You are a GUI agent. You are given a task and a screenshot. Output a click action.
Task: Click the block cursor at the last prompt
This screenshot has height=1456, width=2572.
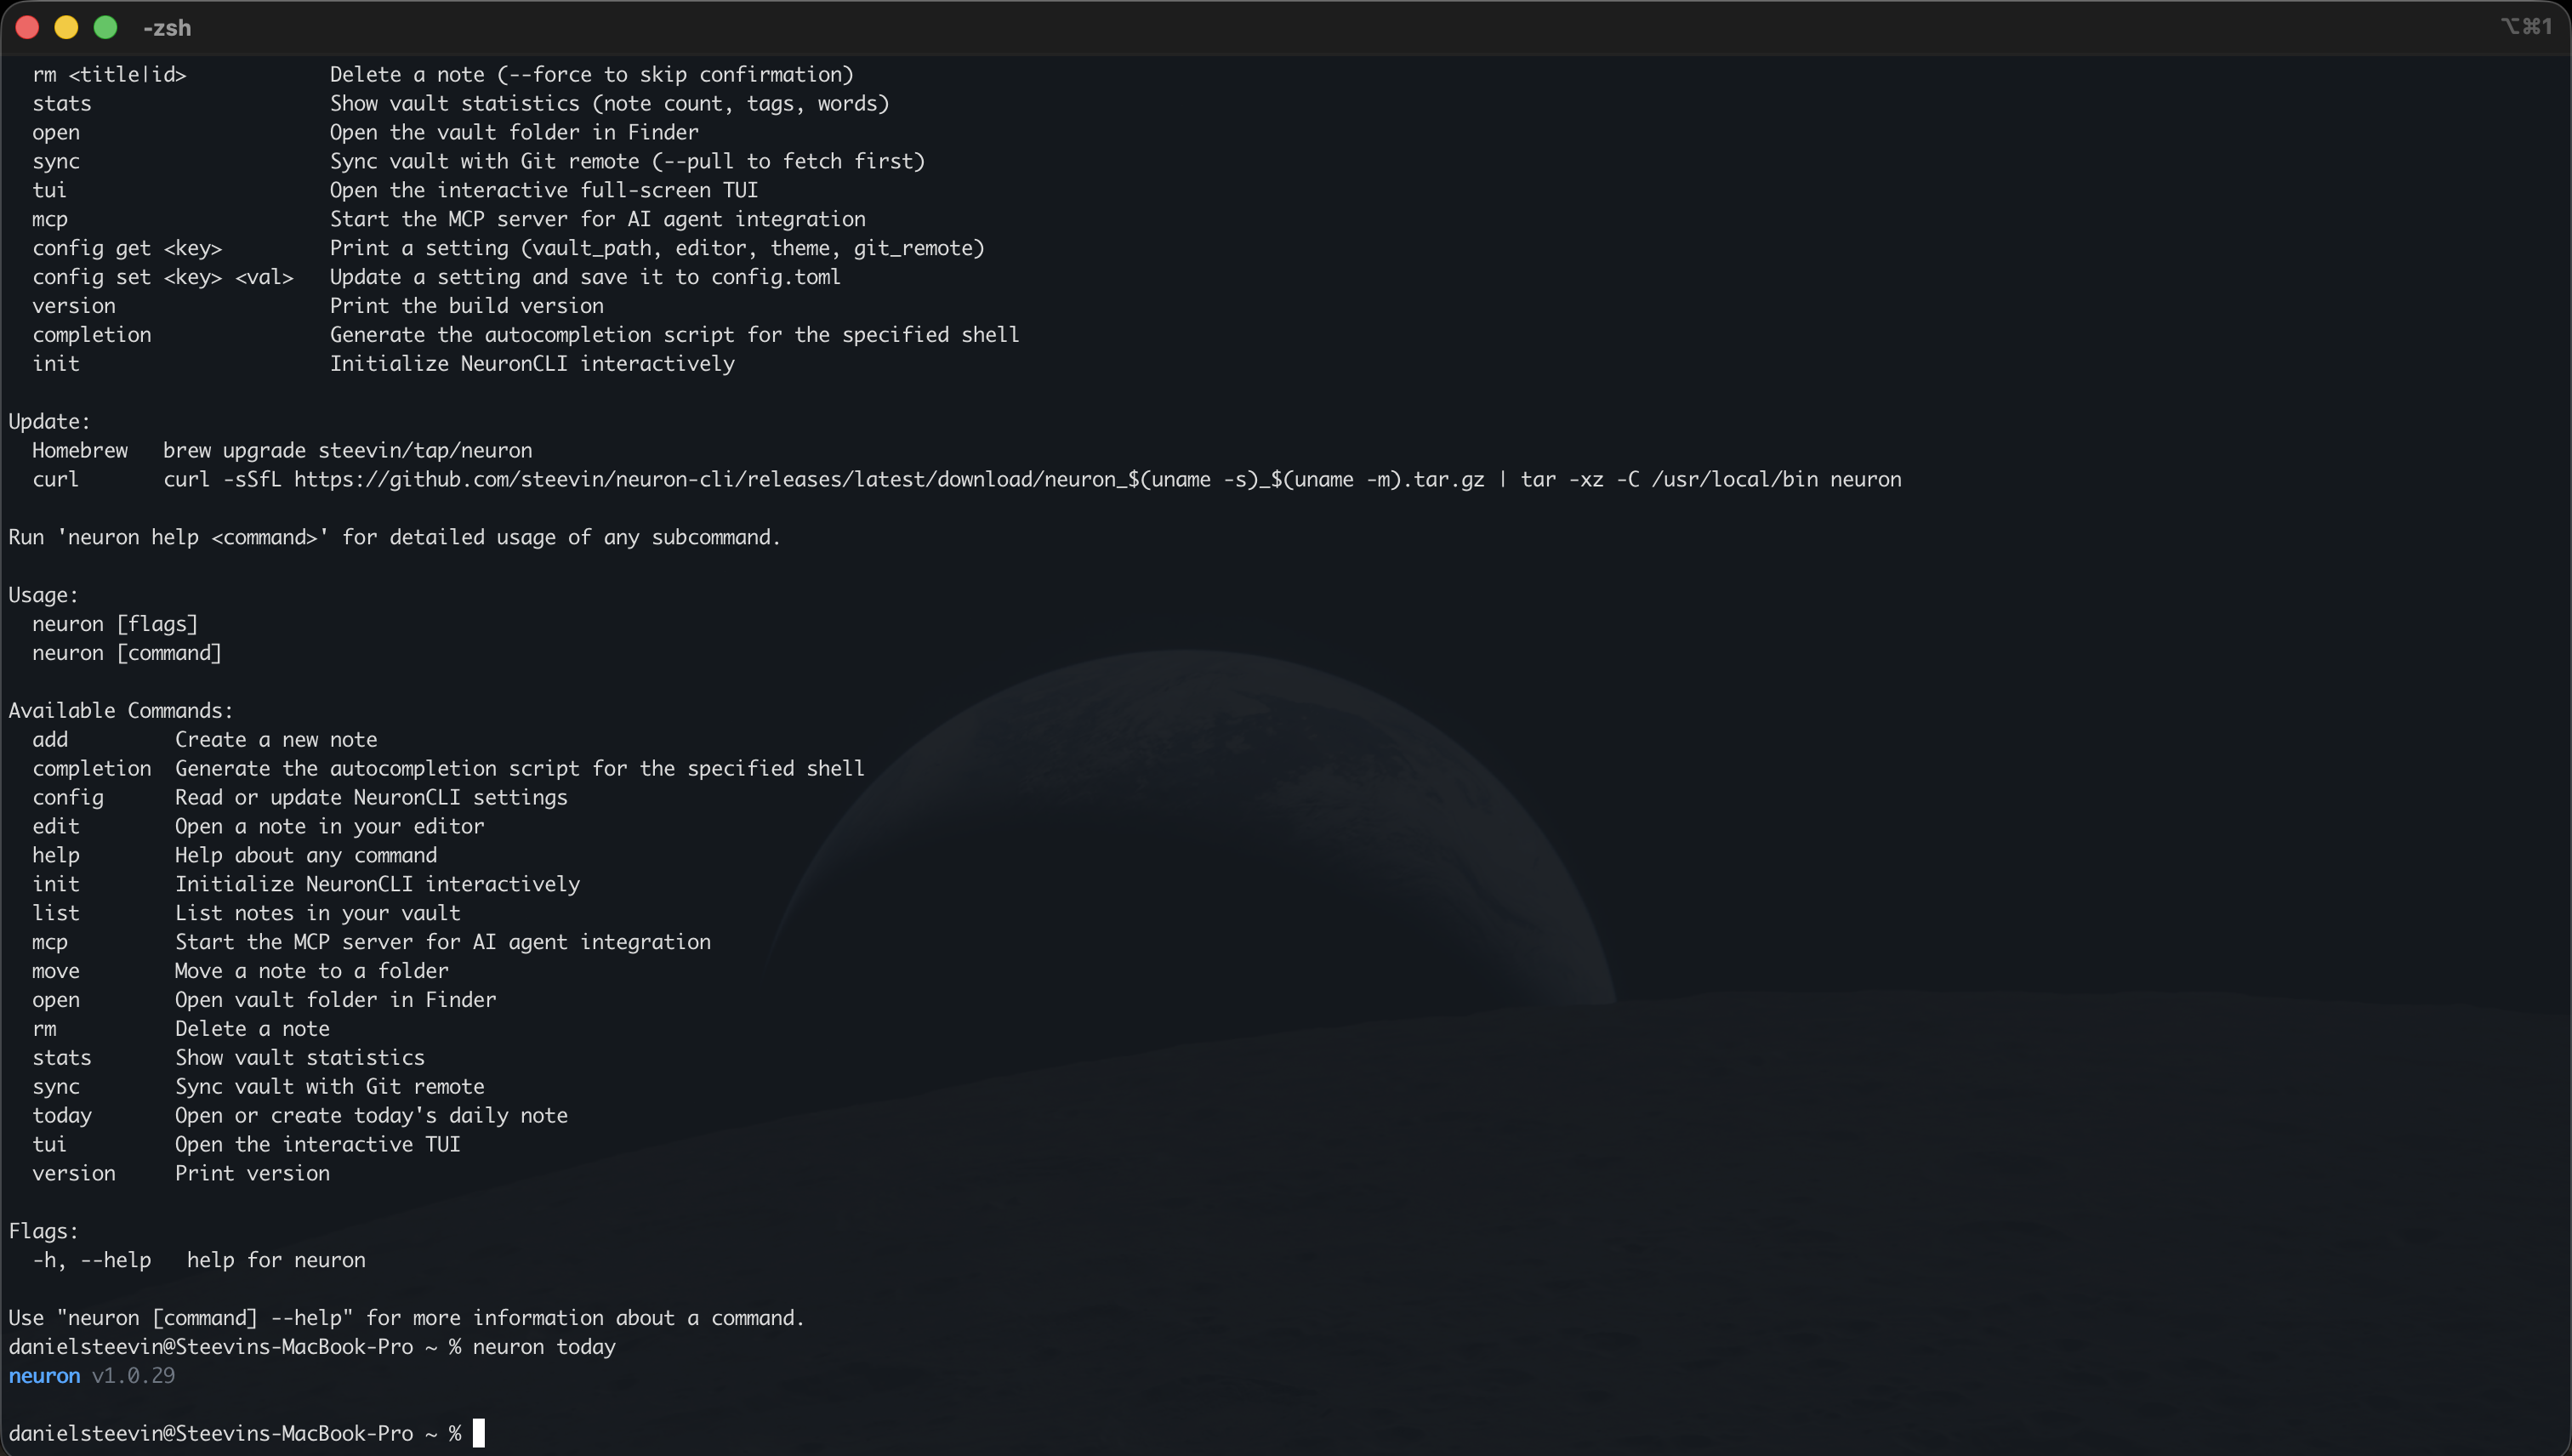479,1433
